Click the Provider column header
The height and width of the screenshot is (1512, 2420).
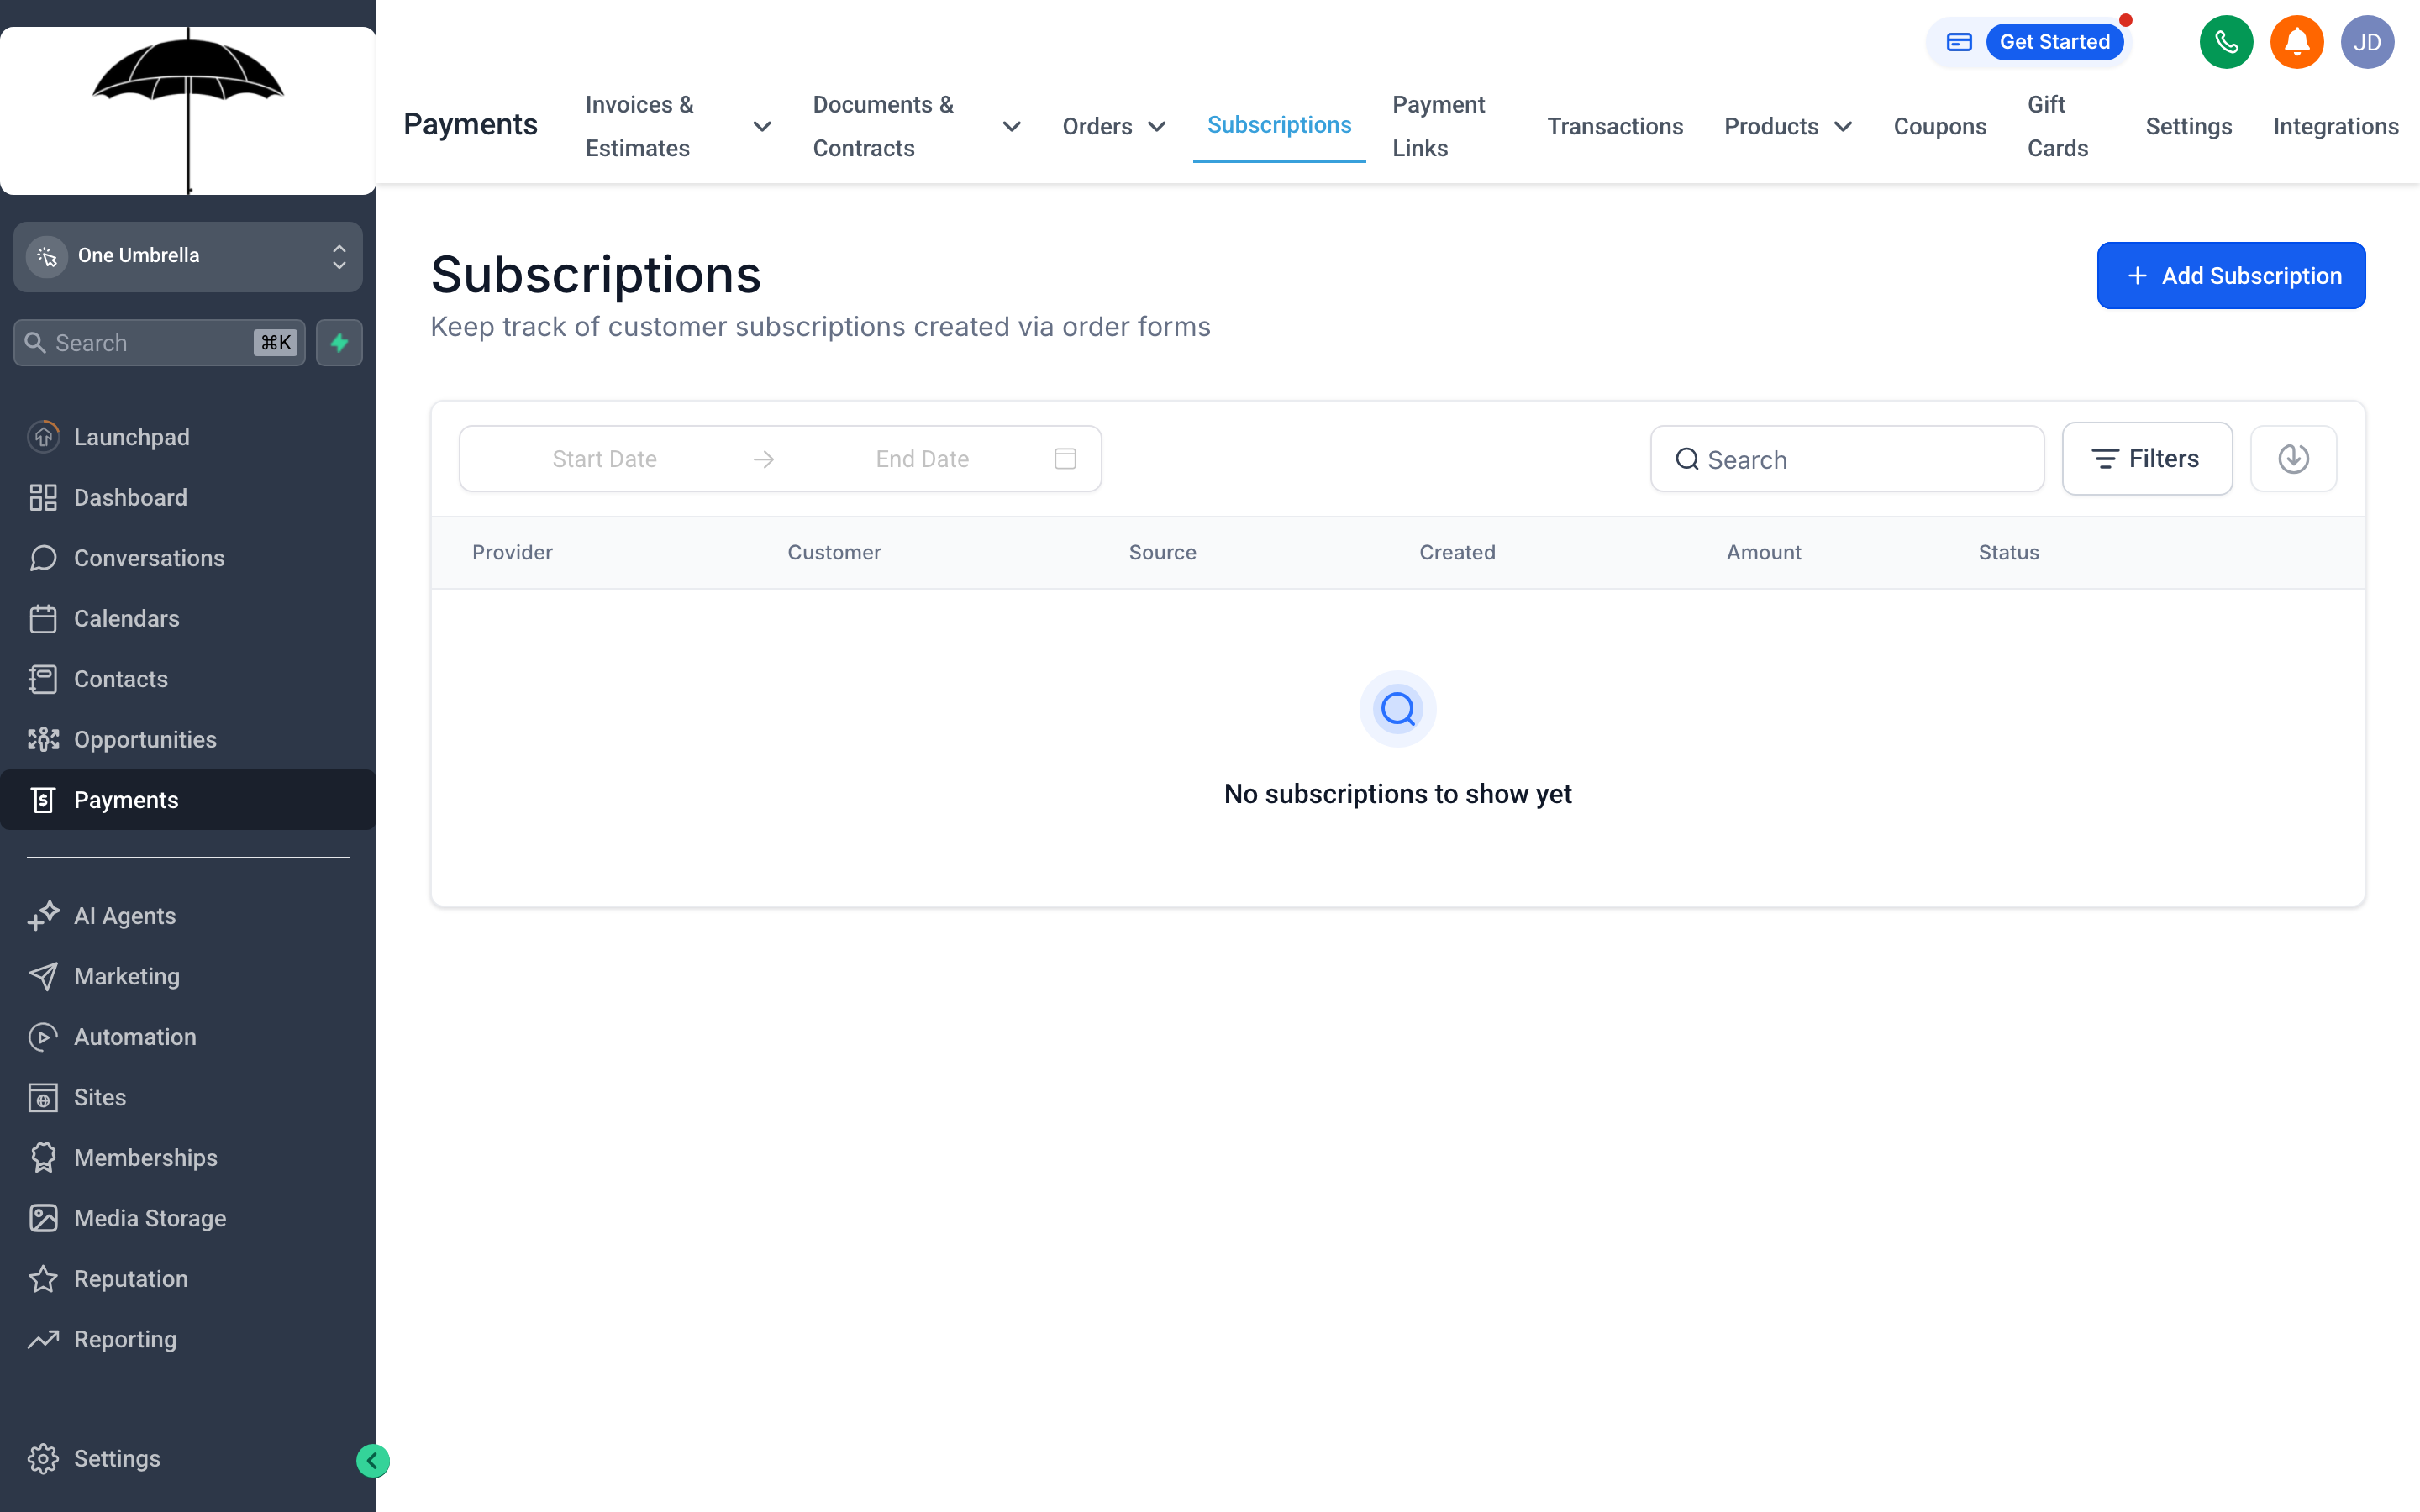512,553
